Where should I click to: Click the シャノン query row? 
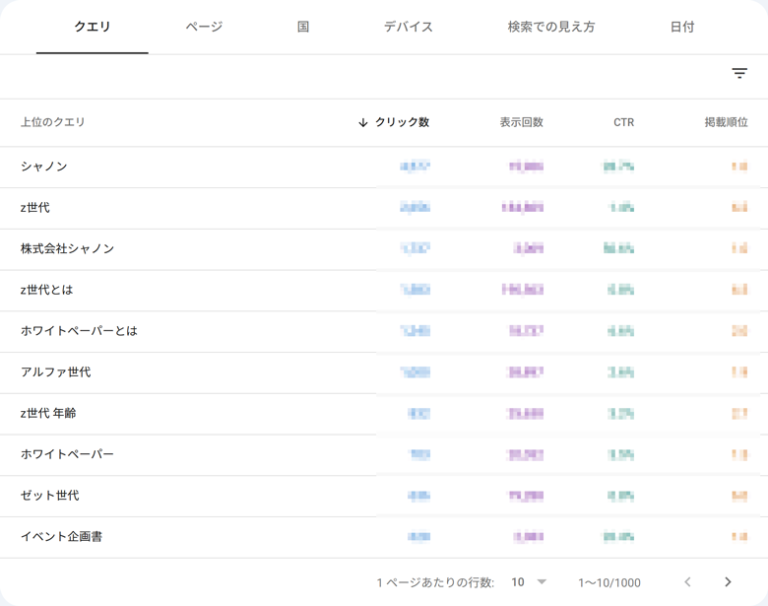coord(44,167)
